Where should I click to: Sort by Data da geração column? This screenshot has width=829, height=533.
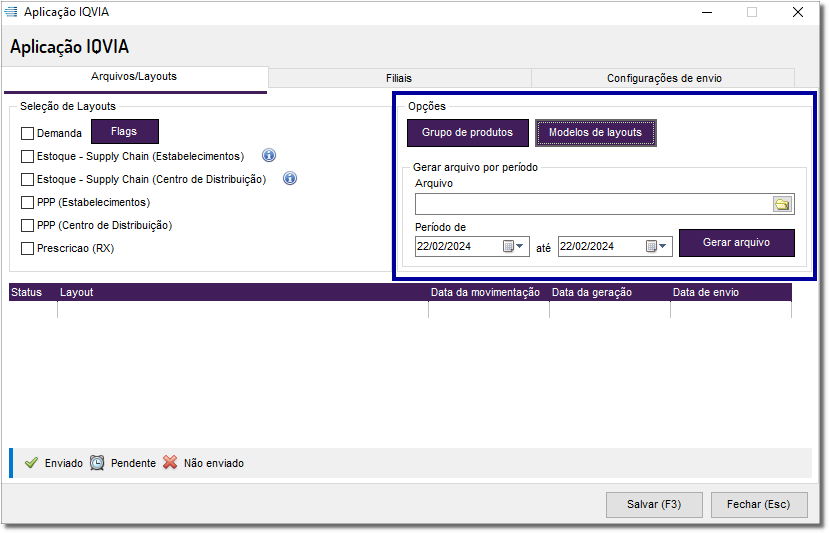(610, 292)
